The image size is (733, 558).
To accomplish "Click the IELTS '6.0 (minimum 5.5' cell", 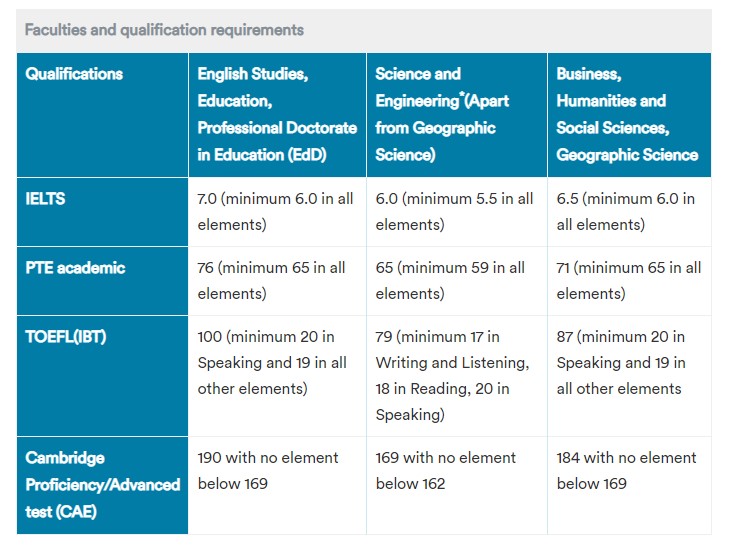I will 455,211.
